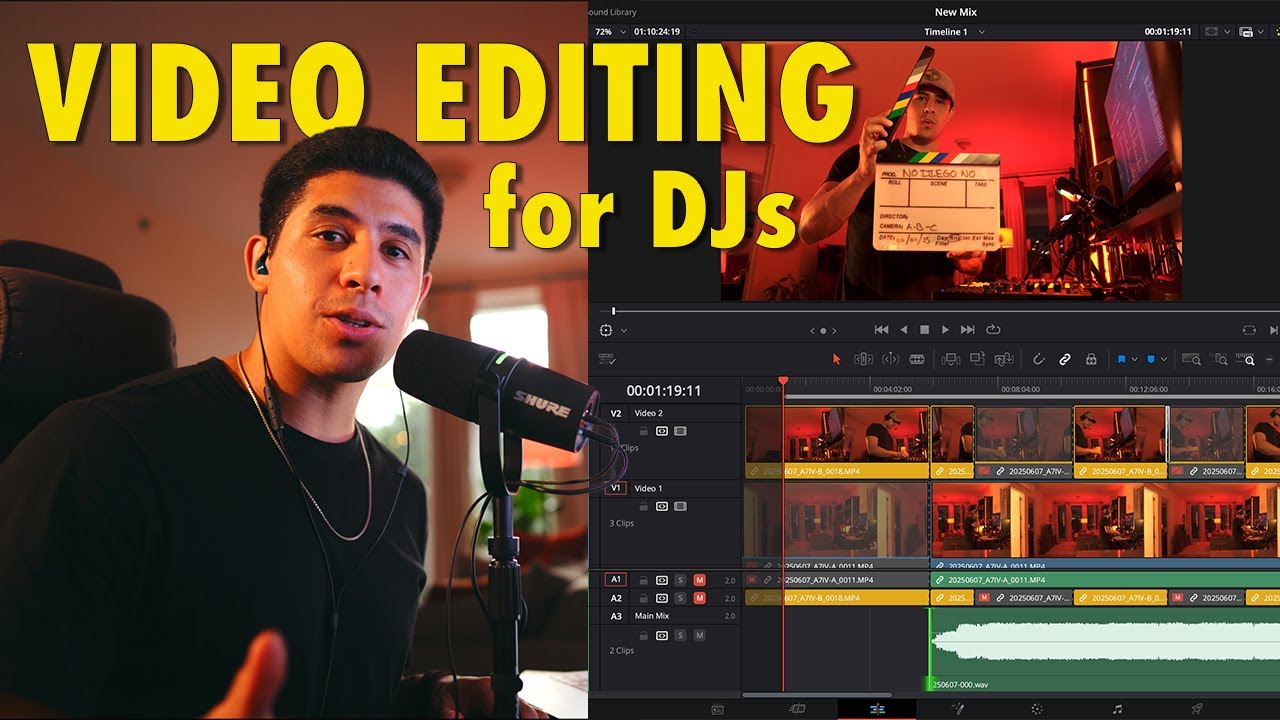Click the Zoom to Fit timeline icon
The width and height of the screenshot is (1280, 720).
click(1191, 359)
